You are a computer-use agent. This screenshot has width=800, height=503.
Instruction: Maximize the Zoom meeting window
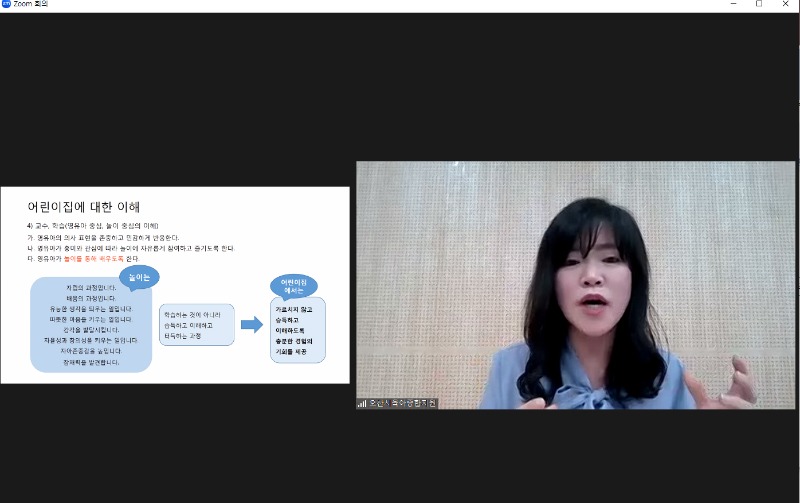pos(758,5)
